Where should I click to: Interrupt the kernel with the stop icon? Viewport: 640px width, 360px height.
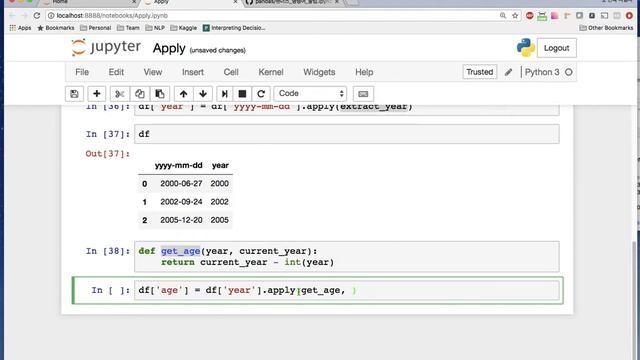tap(242, 94)
